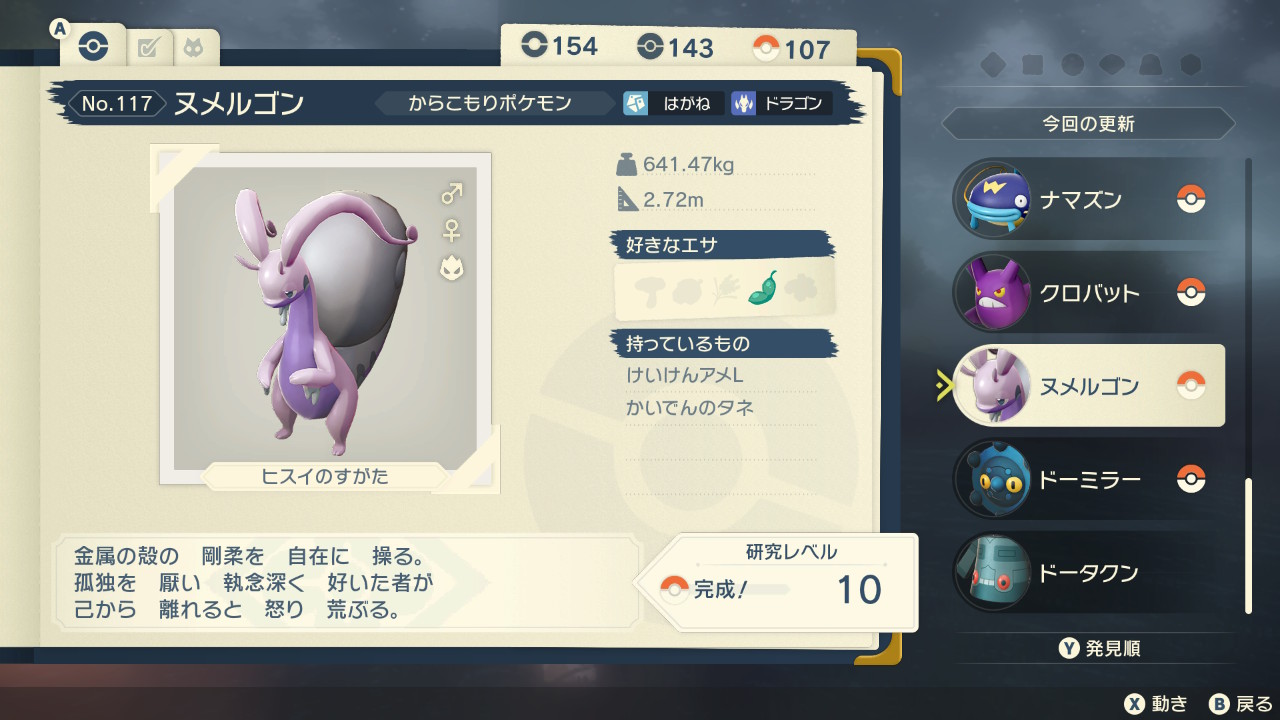
Task: Click the Dragon type badge ドラゴン
Action: 781,103
